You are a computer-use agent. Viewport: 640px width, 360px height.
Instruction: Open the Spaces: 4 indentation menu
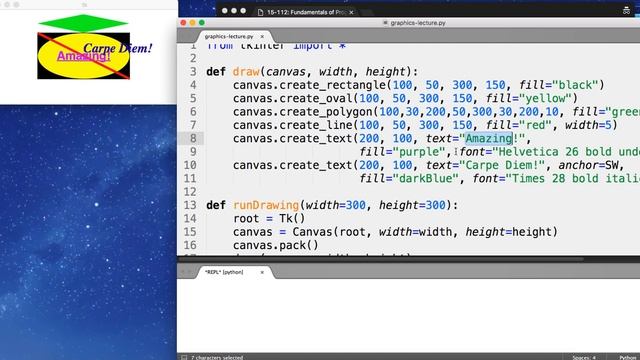click(x=584, y=358)
